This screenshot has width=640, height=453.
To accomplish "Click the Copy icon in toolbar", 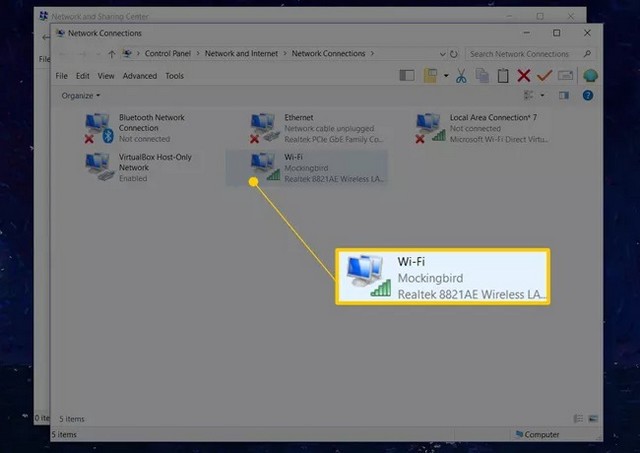I will pos(482,76).
